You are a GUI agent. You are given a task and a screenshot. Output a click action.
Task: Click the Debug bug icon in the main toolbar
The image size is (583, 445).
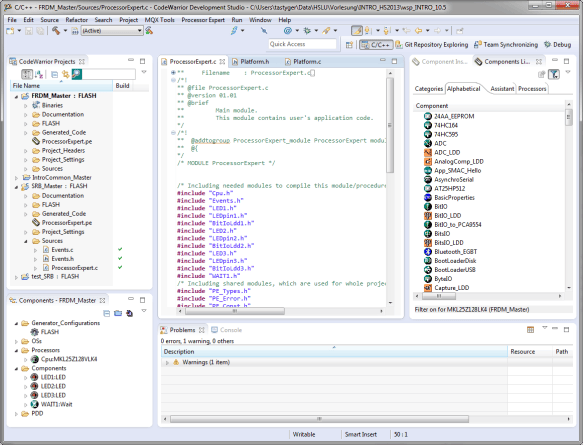tap(307, 31)
